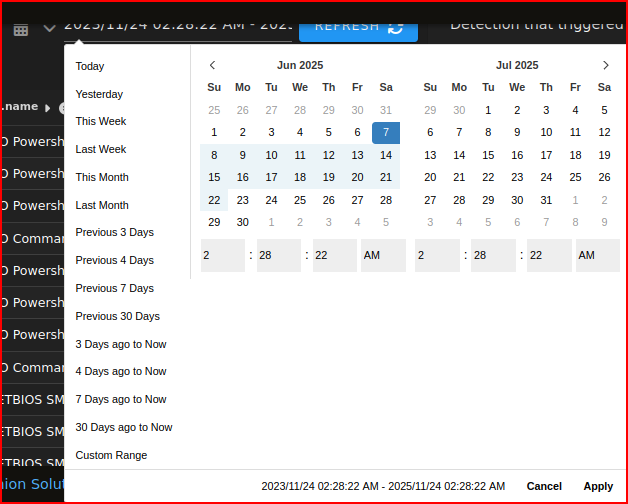This screenshot has height=504, width=628.
Task: Expand the chevron beside the date range field
Action: click(x=49, y=28)
